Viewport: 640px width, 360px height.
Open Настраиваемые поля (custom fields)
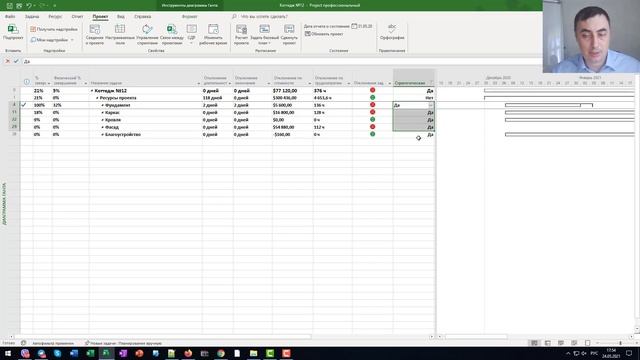click(x=120, y=34)
